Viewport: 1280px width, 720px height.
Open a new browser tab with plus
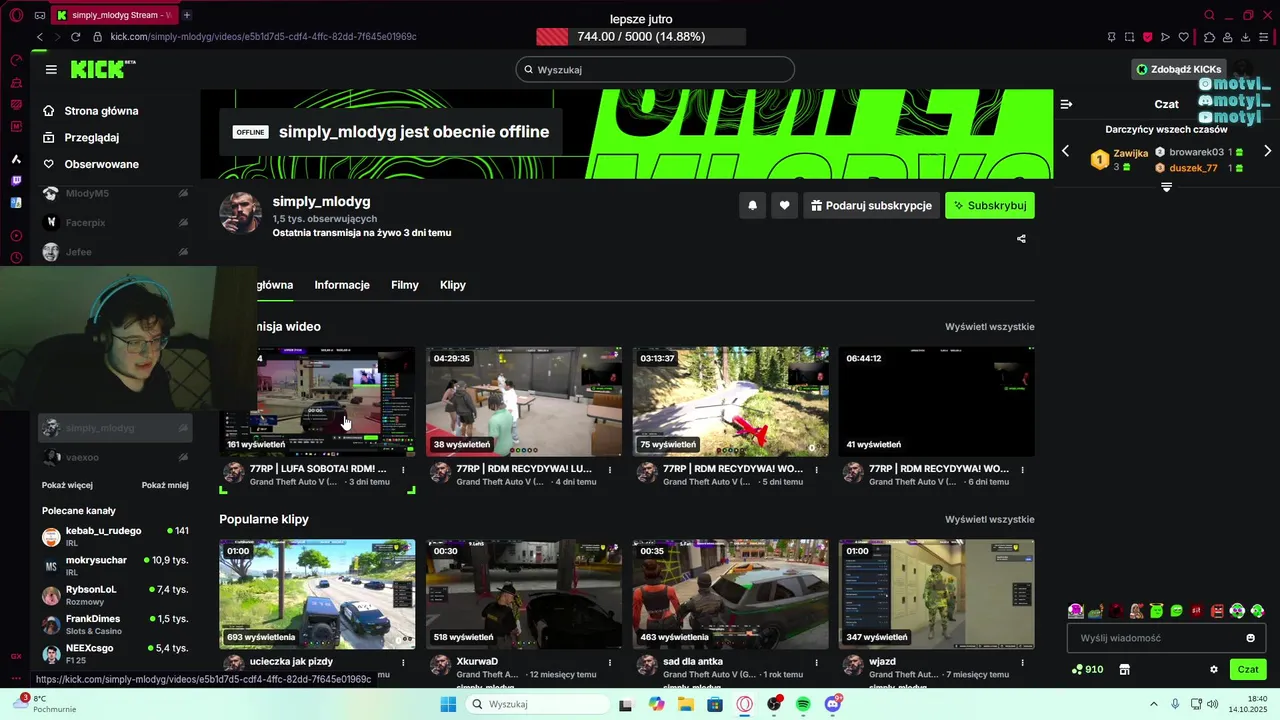(x=186, y=15)
